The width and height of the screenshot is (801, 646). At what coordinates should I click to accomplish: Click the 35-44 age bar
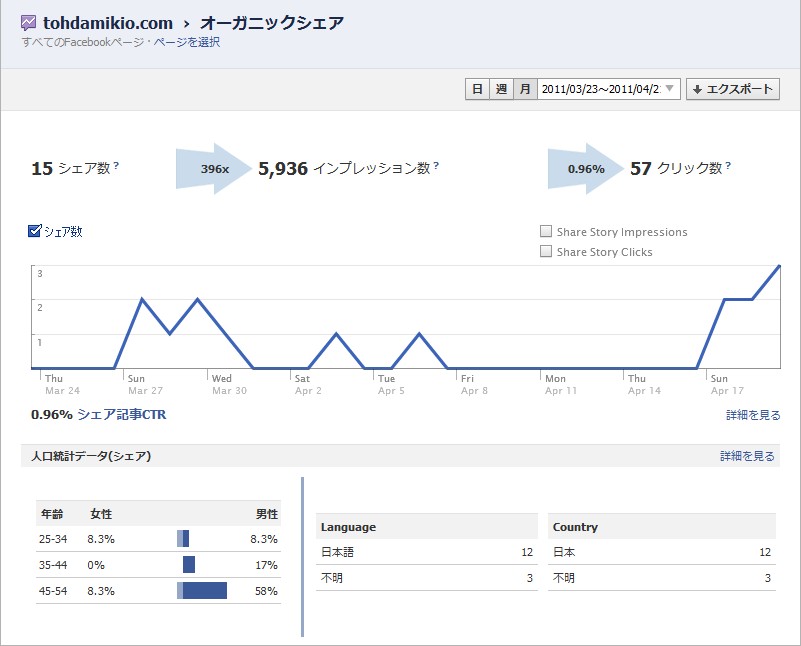point(189,564)
